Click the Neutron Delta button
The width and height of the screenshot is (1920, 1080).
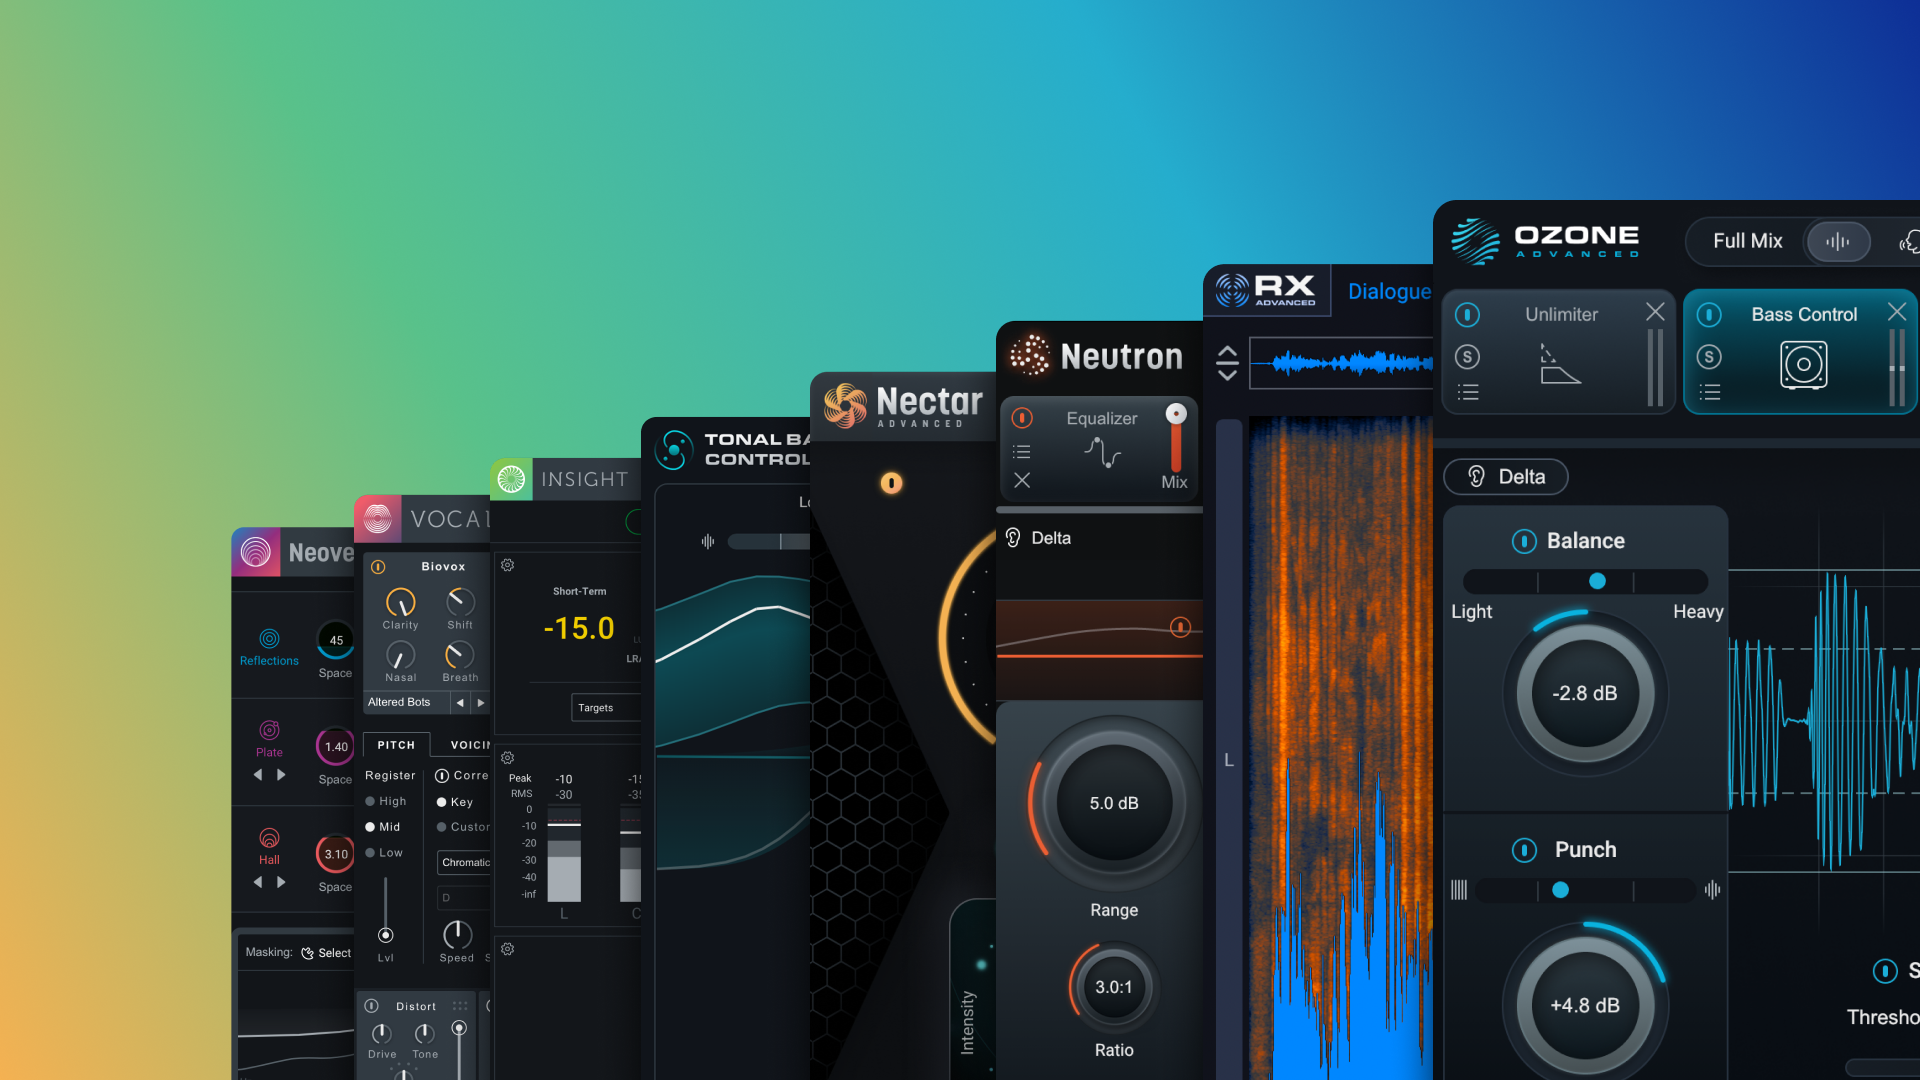point(1038,538)
